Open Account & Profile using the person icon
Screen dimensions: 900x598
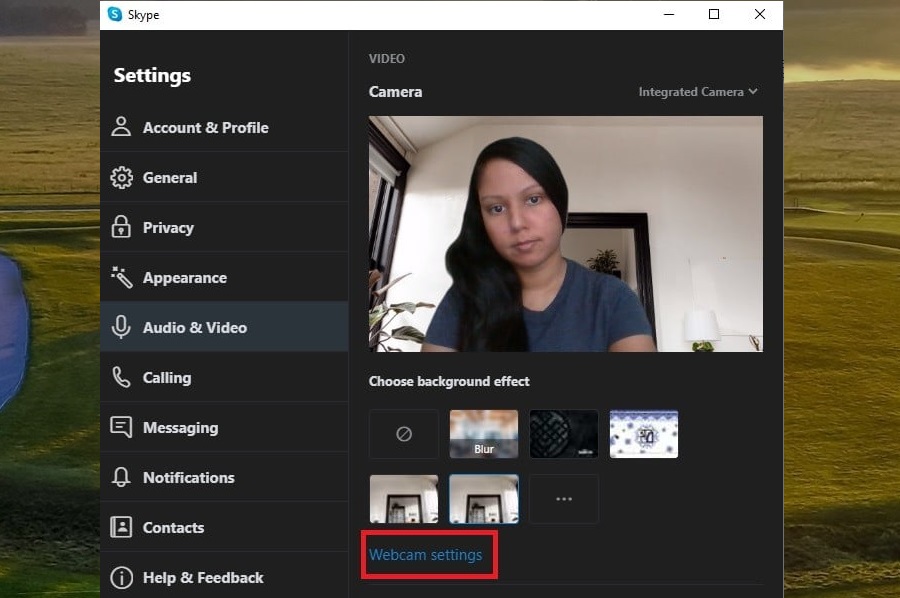121,127
